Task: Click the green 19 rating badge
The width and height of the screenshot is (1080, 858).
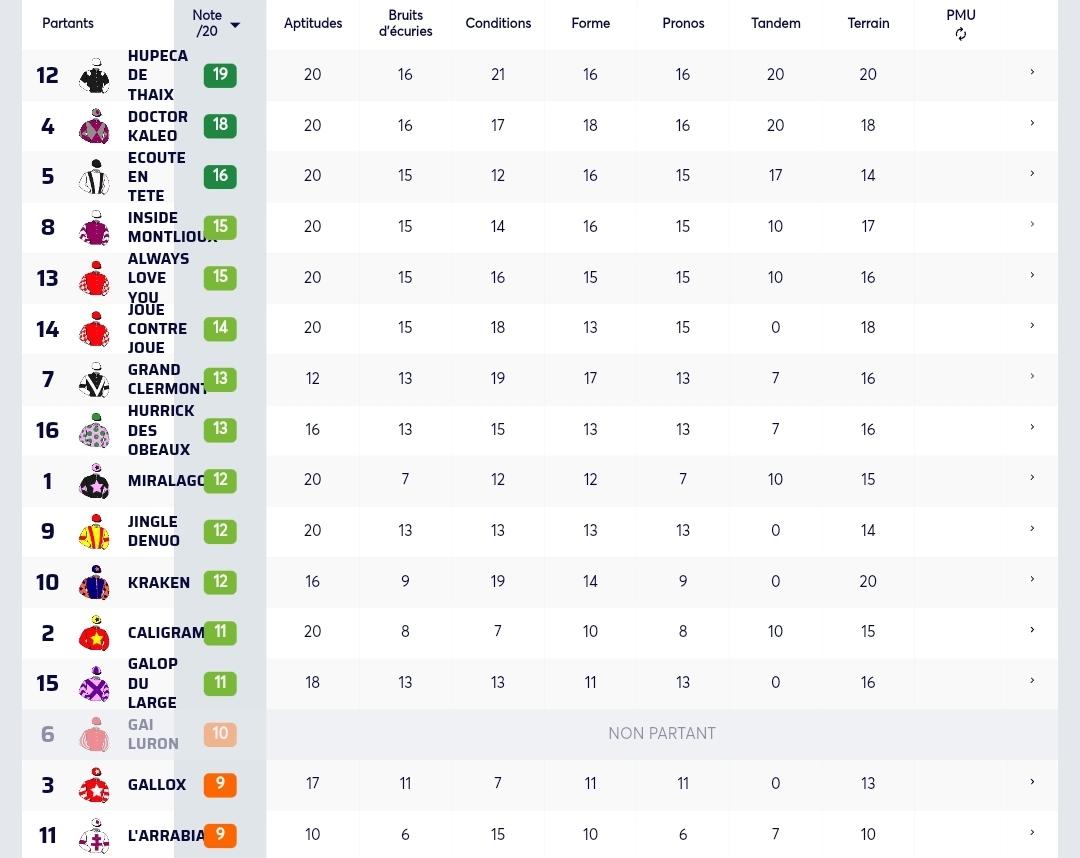Action: point(220,75)
